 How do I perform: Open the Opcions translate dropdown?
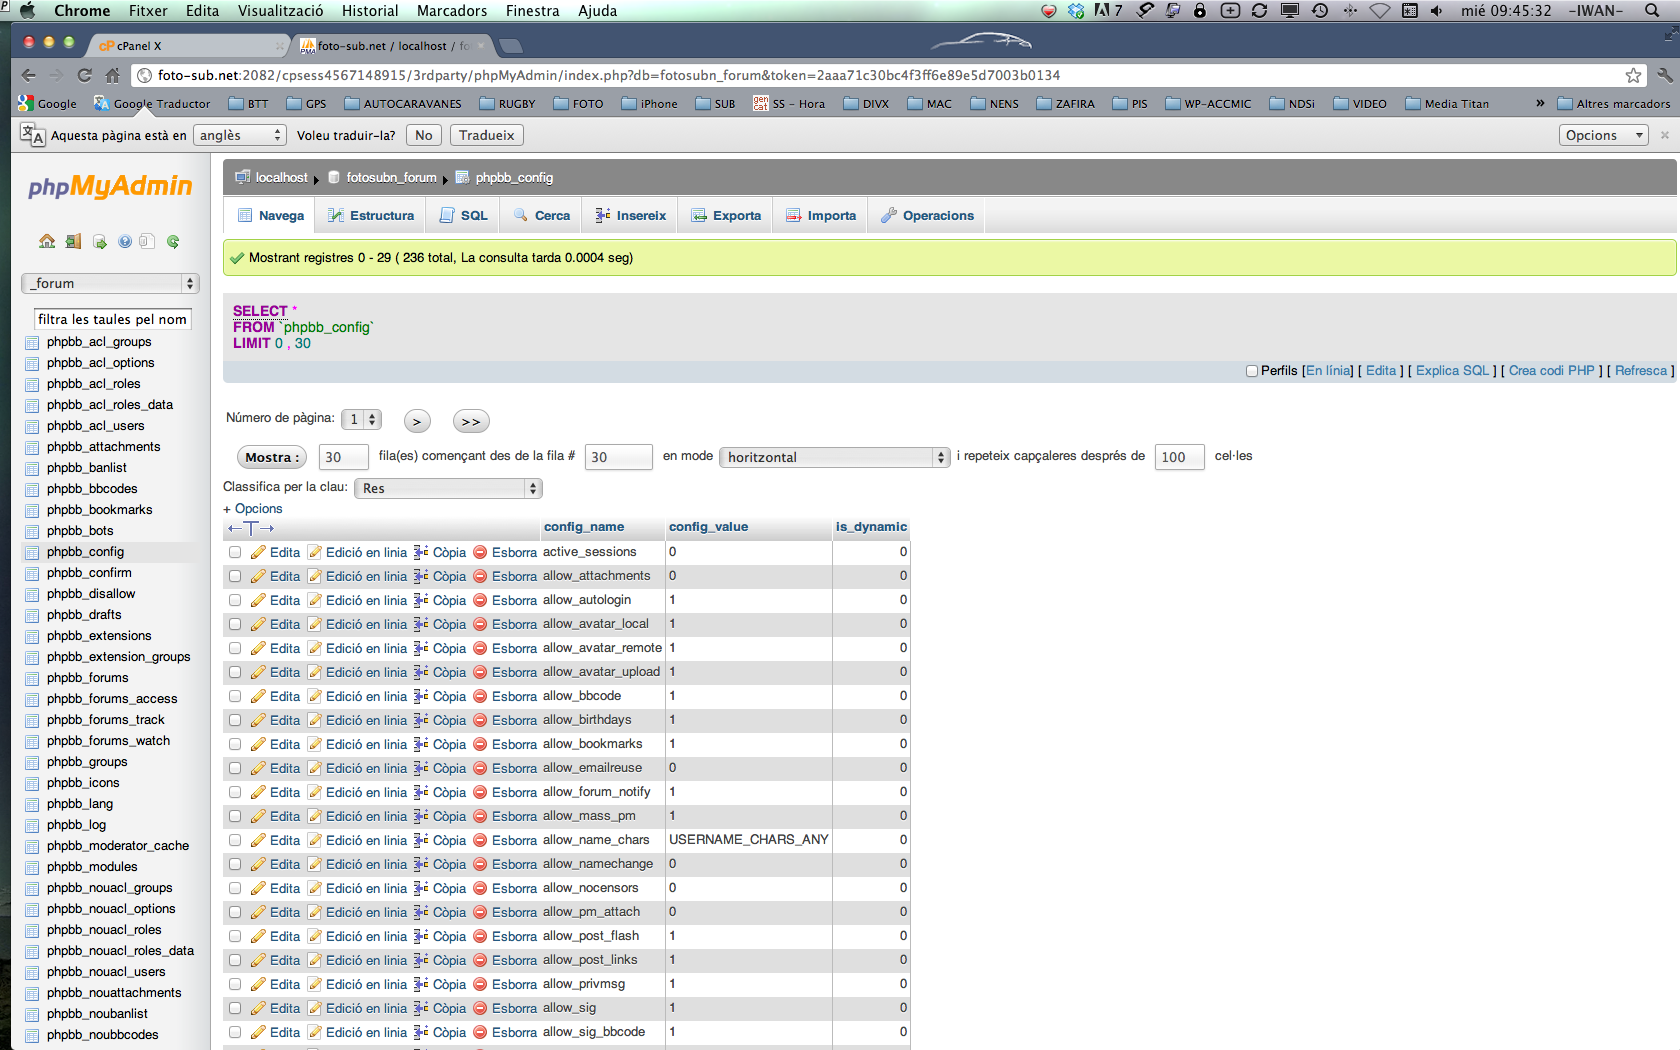click(x=1603, y=135)
